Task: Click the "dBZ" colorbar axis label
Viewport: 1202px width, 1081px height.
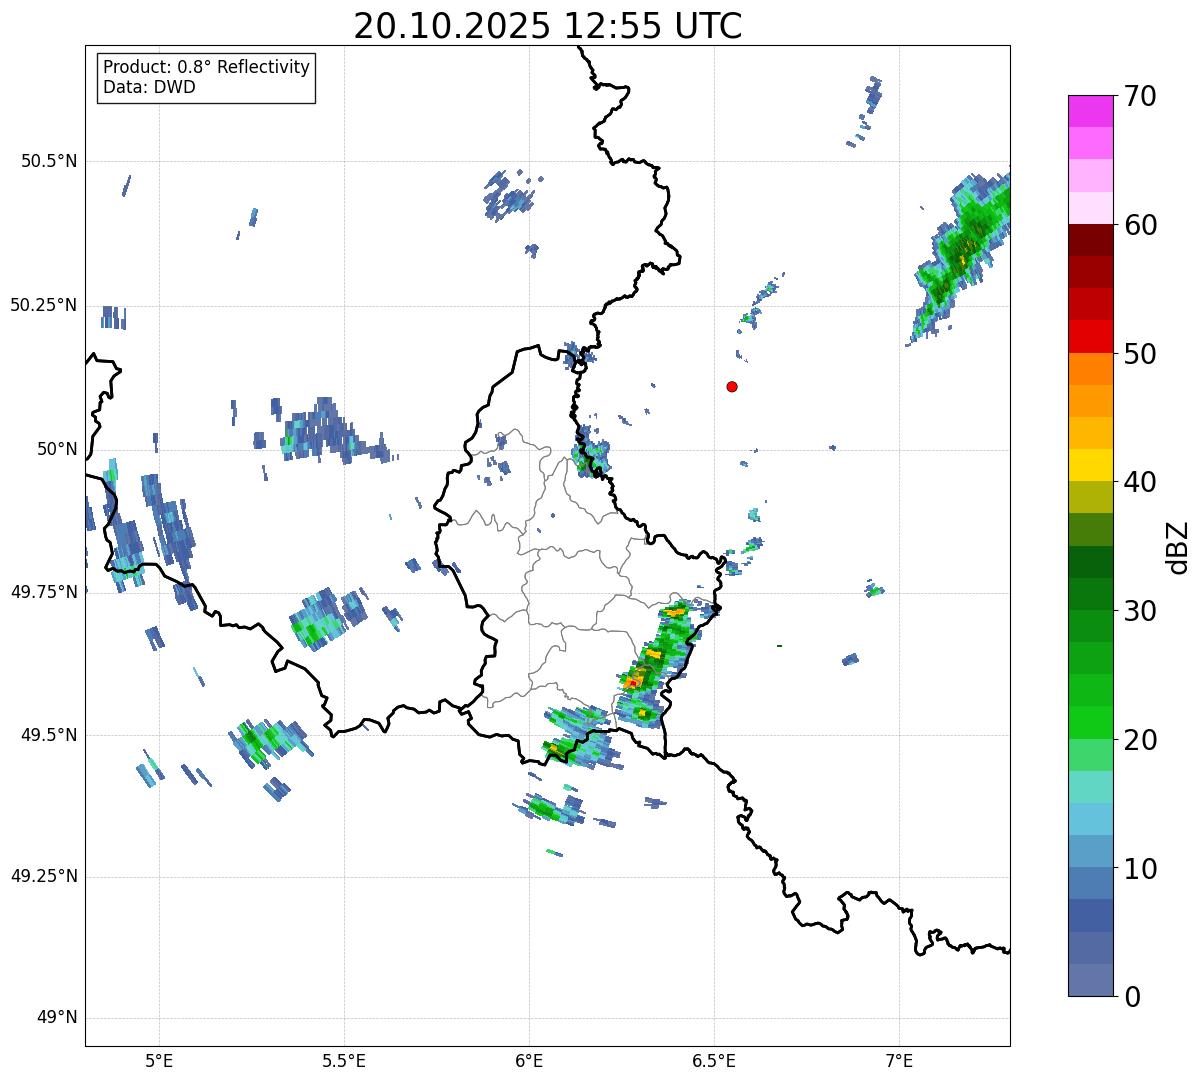Action: pos(1178,547)
